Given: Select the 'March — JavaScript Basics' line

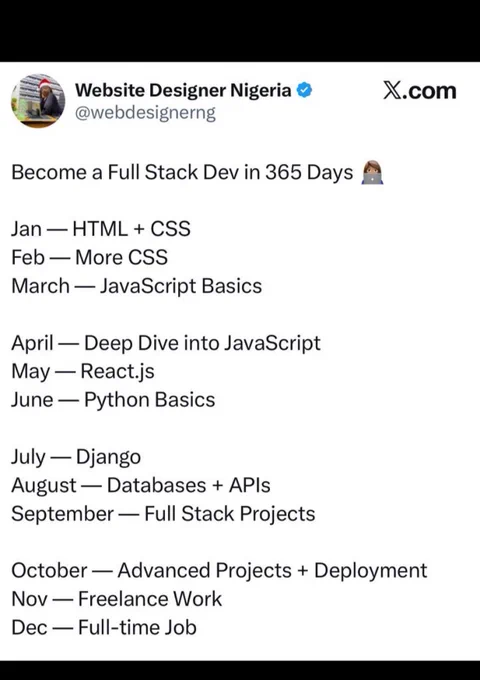Looking at the screenshot, I should (137, 286).
